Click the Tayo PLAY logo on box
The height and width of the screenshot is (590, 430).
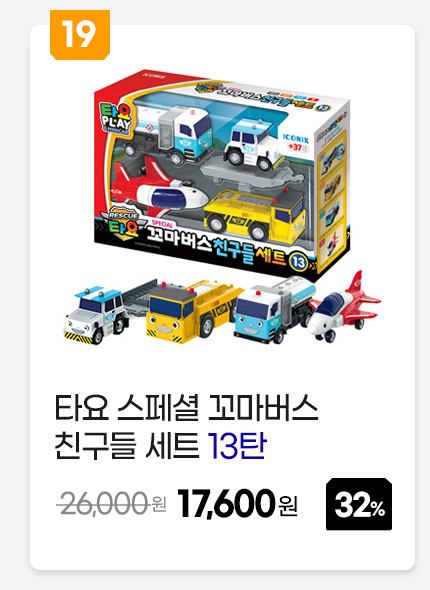(x=116, y=120)
